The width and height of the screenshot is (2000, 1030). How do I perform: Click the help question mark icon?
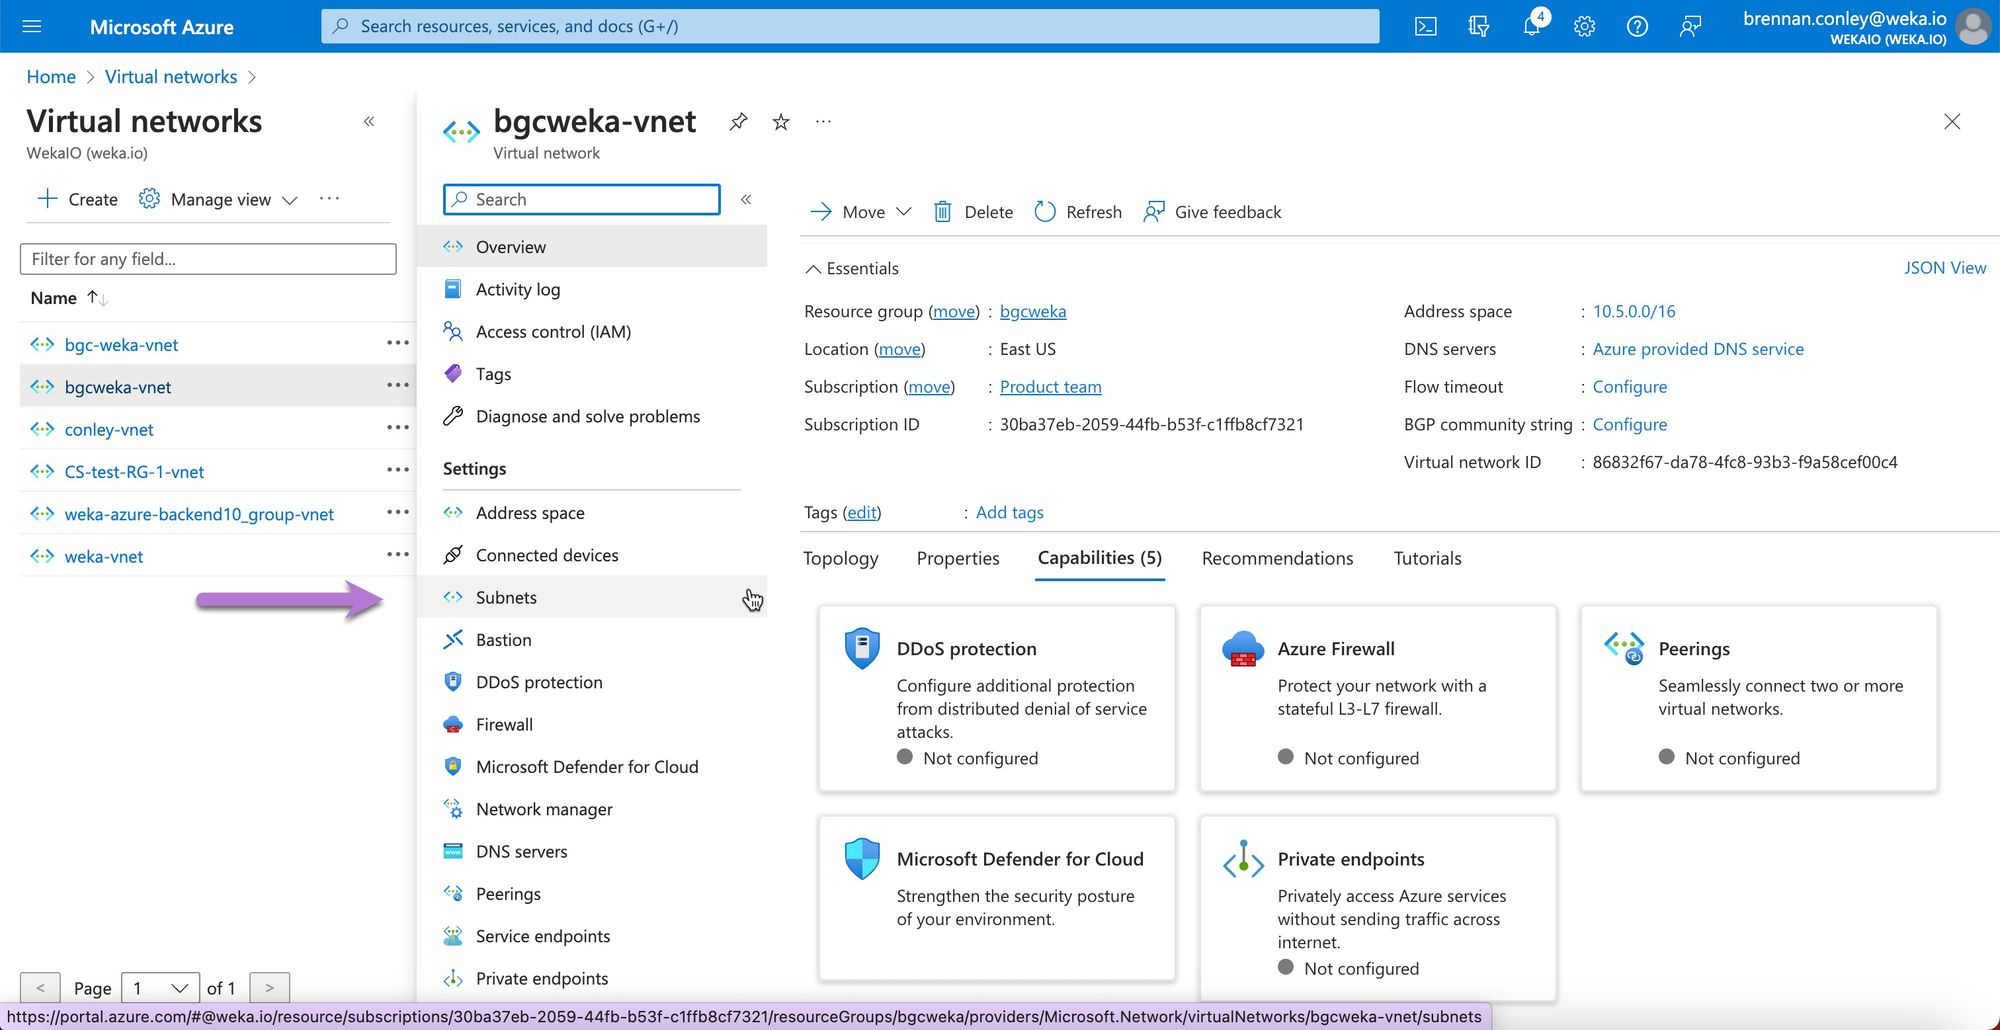click(1637, 26)
